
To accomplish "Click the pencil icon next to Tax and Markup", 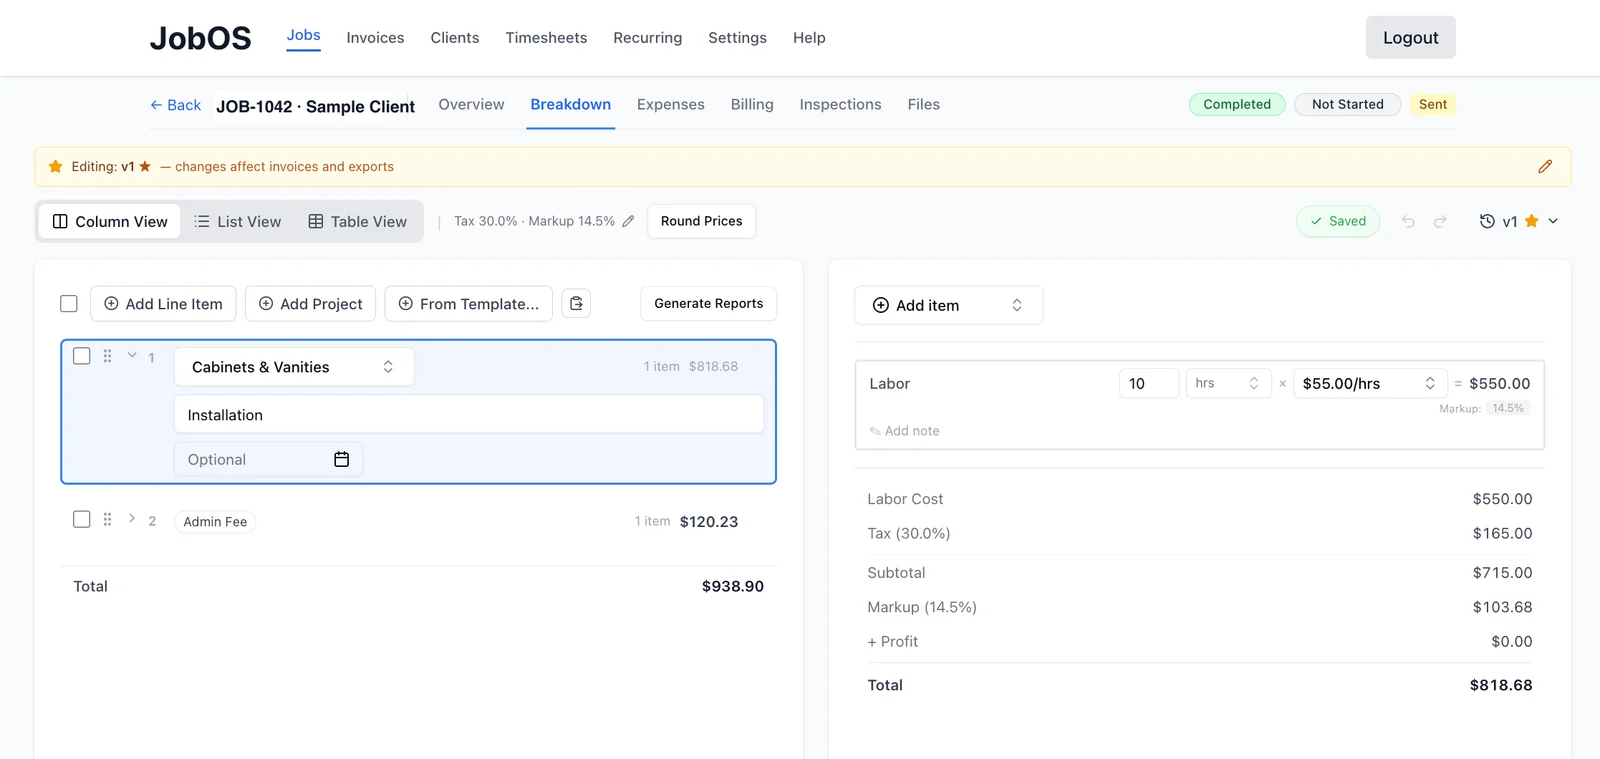I will point(628,221).
